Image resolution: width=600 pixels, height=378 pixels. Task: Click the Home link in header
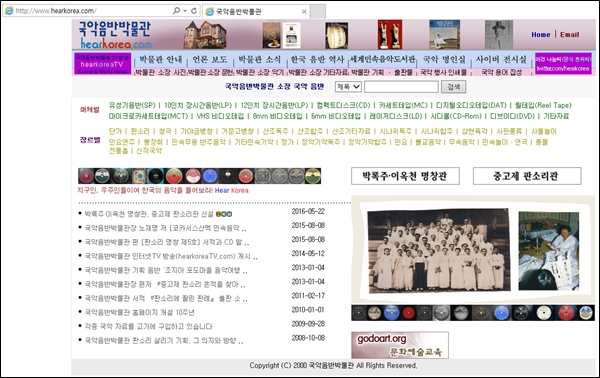(541, 34)
